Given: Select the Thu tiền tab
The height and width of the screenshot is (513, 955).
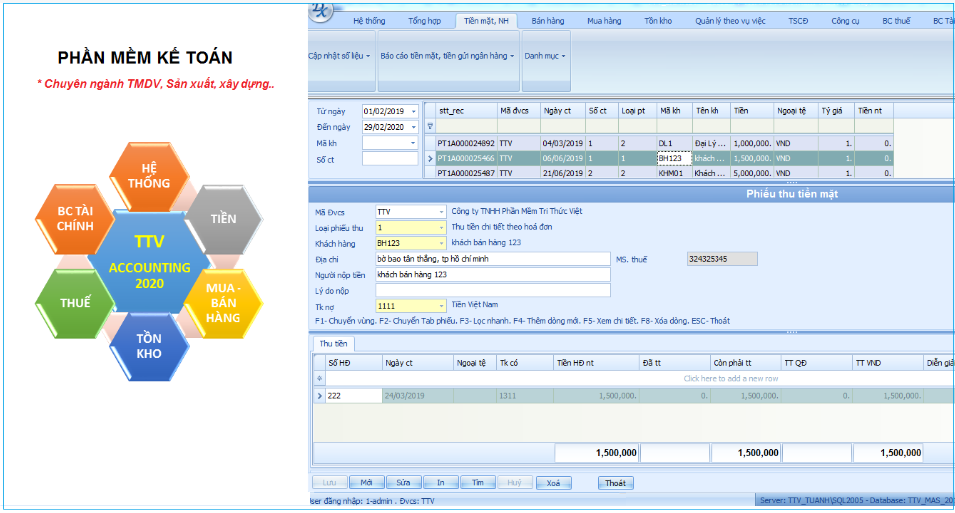Looking at the screenshot, I should pos(333,344).
